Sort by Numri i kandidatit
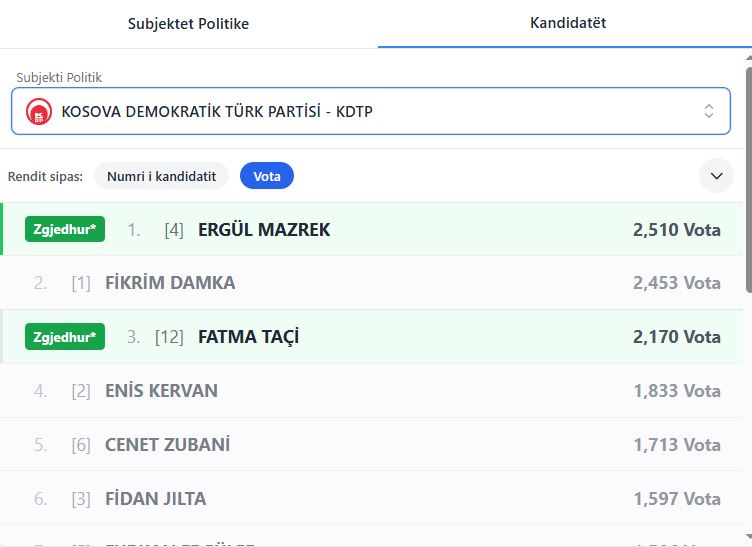Viewport: 752px width, 547px height. (x=162, y=176)
